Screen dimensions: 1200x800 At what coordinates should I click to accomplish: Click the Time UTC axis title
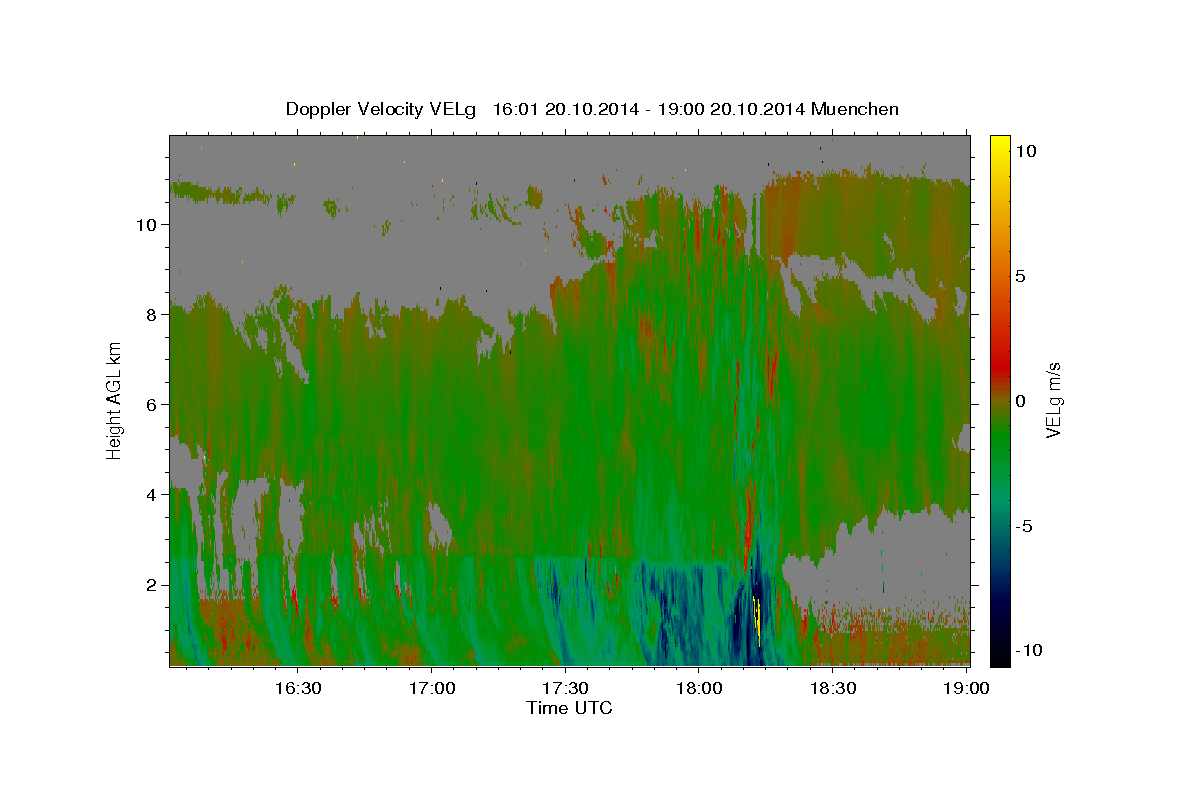click(x=569, y=708)
